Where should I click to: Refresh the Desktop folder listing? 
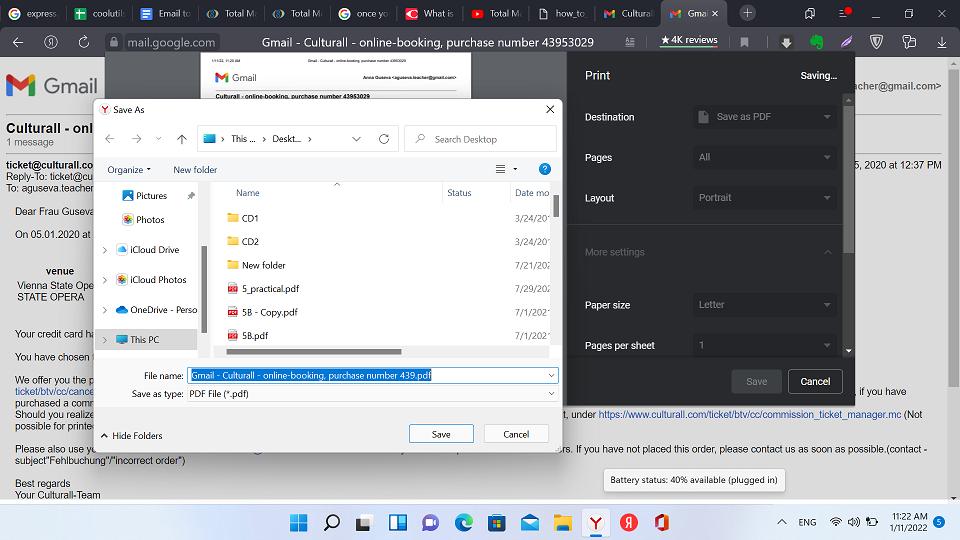pos(384,139)
